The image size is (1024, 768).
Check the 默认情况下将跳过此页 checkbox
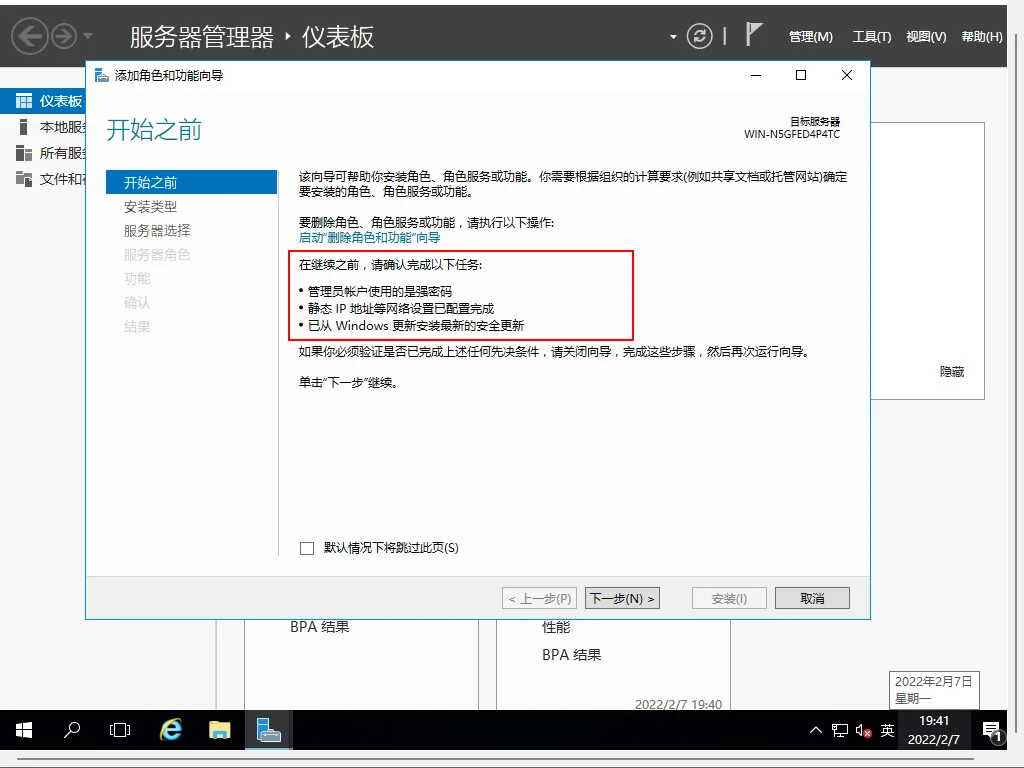307,548
